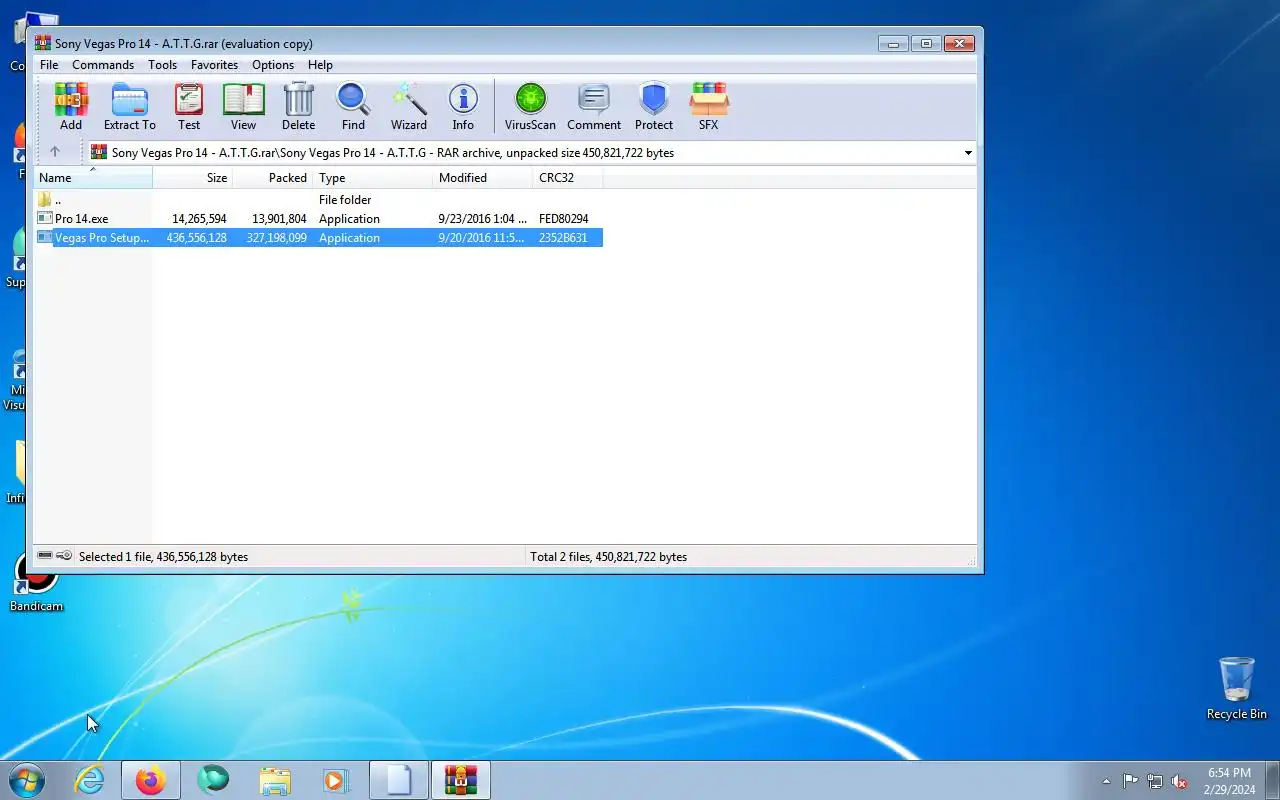Click CRC32 value FED80294
This screenshot has width=1280, height=800.
[x=563, y=219]
